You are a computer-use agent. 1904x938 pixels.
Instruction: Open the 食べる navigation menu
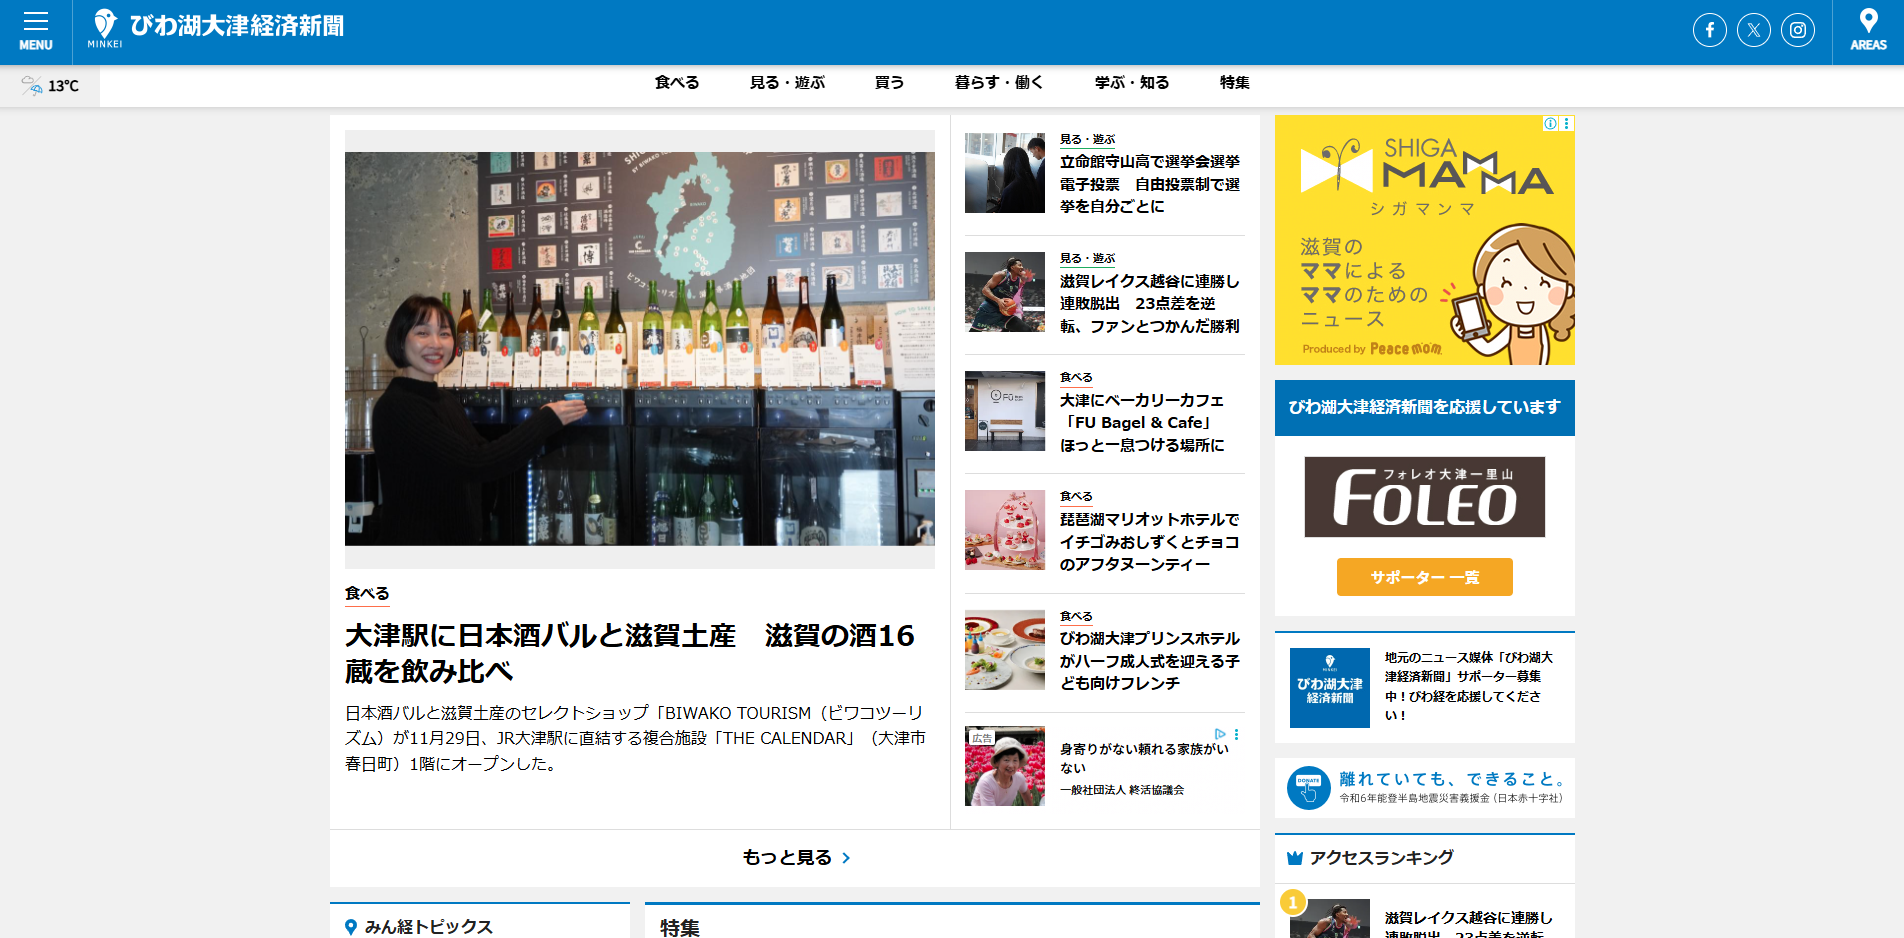click(x=677, y=83)
